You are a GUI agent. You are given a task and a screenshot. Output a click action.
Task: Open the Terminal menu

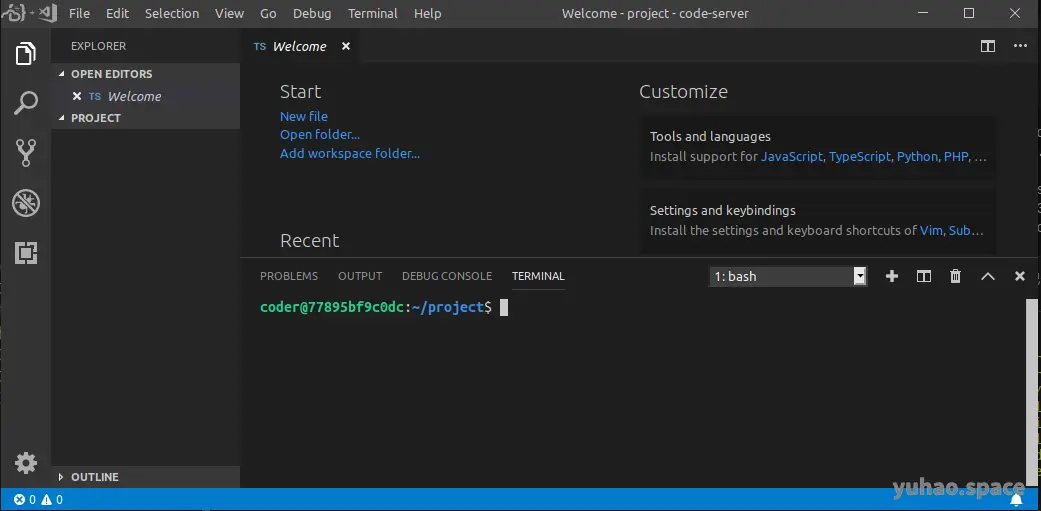pos(373,14)
